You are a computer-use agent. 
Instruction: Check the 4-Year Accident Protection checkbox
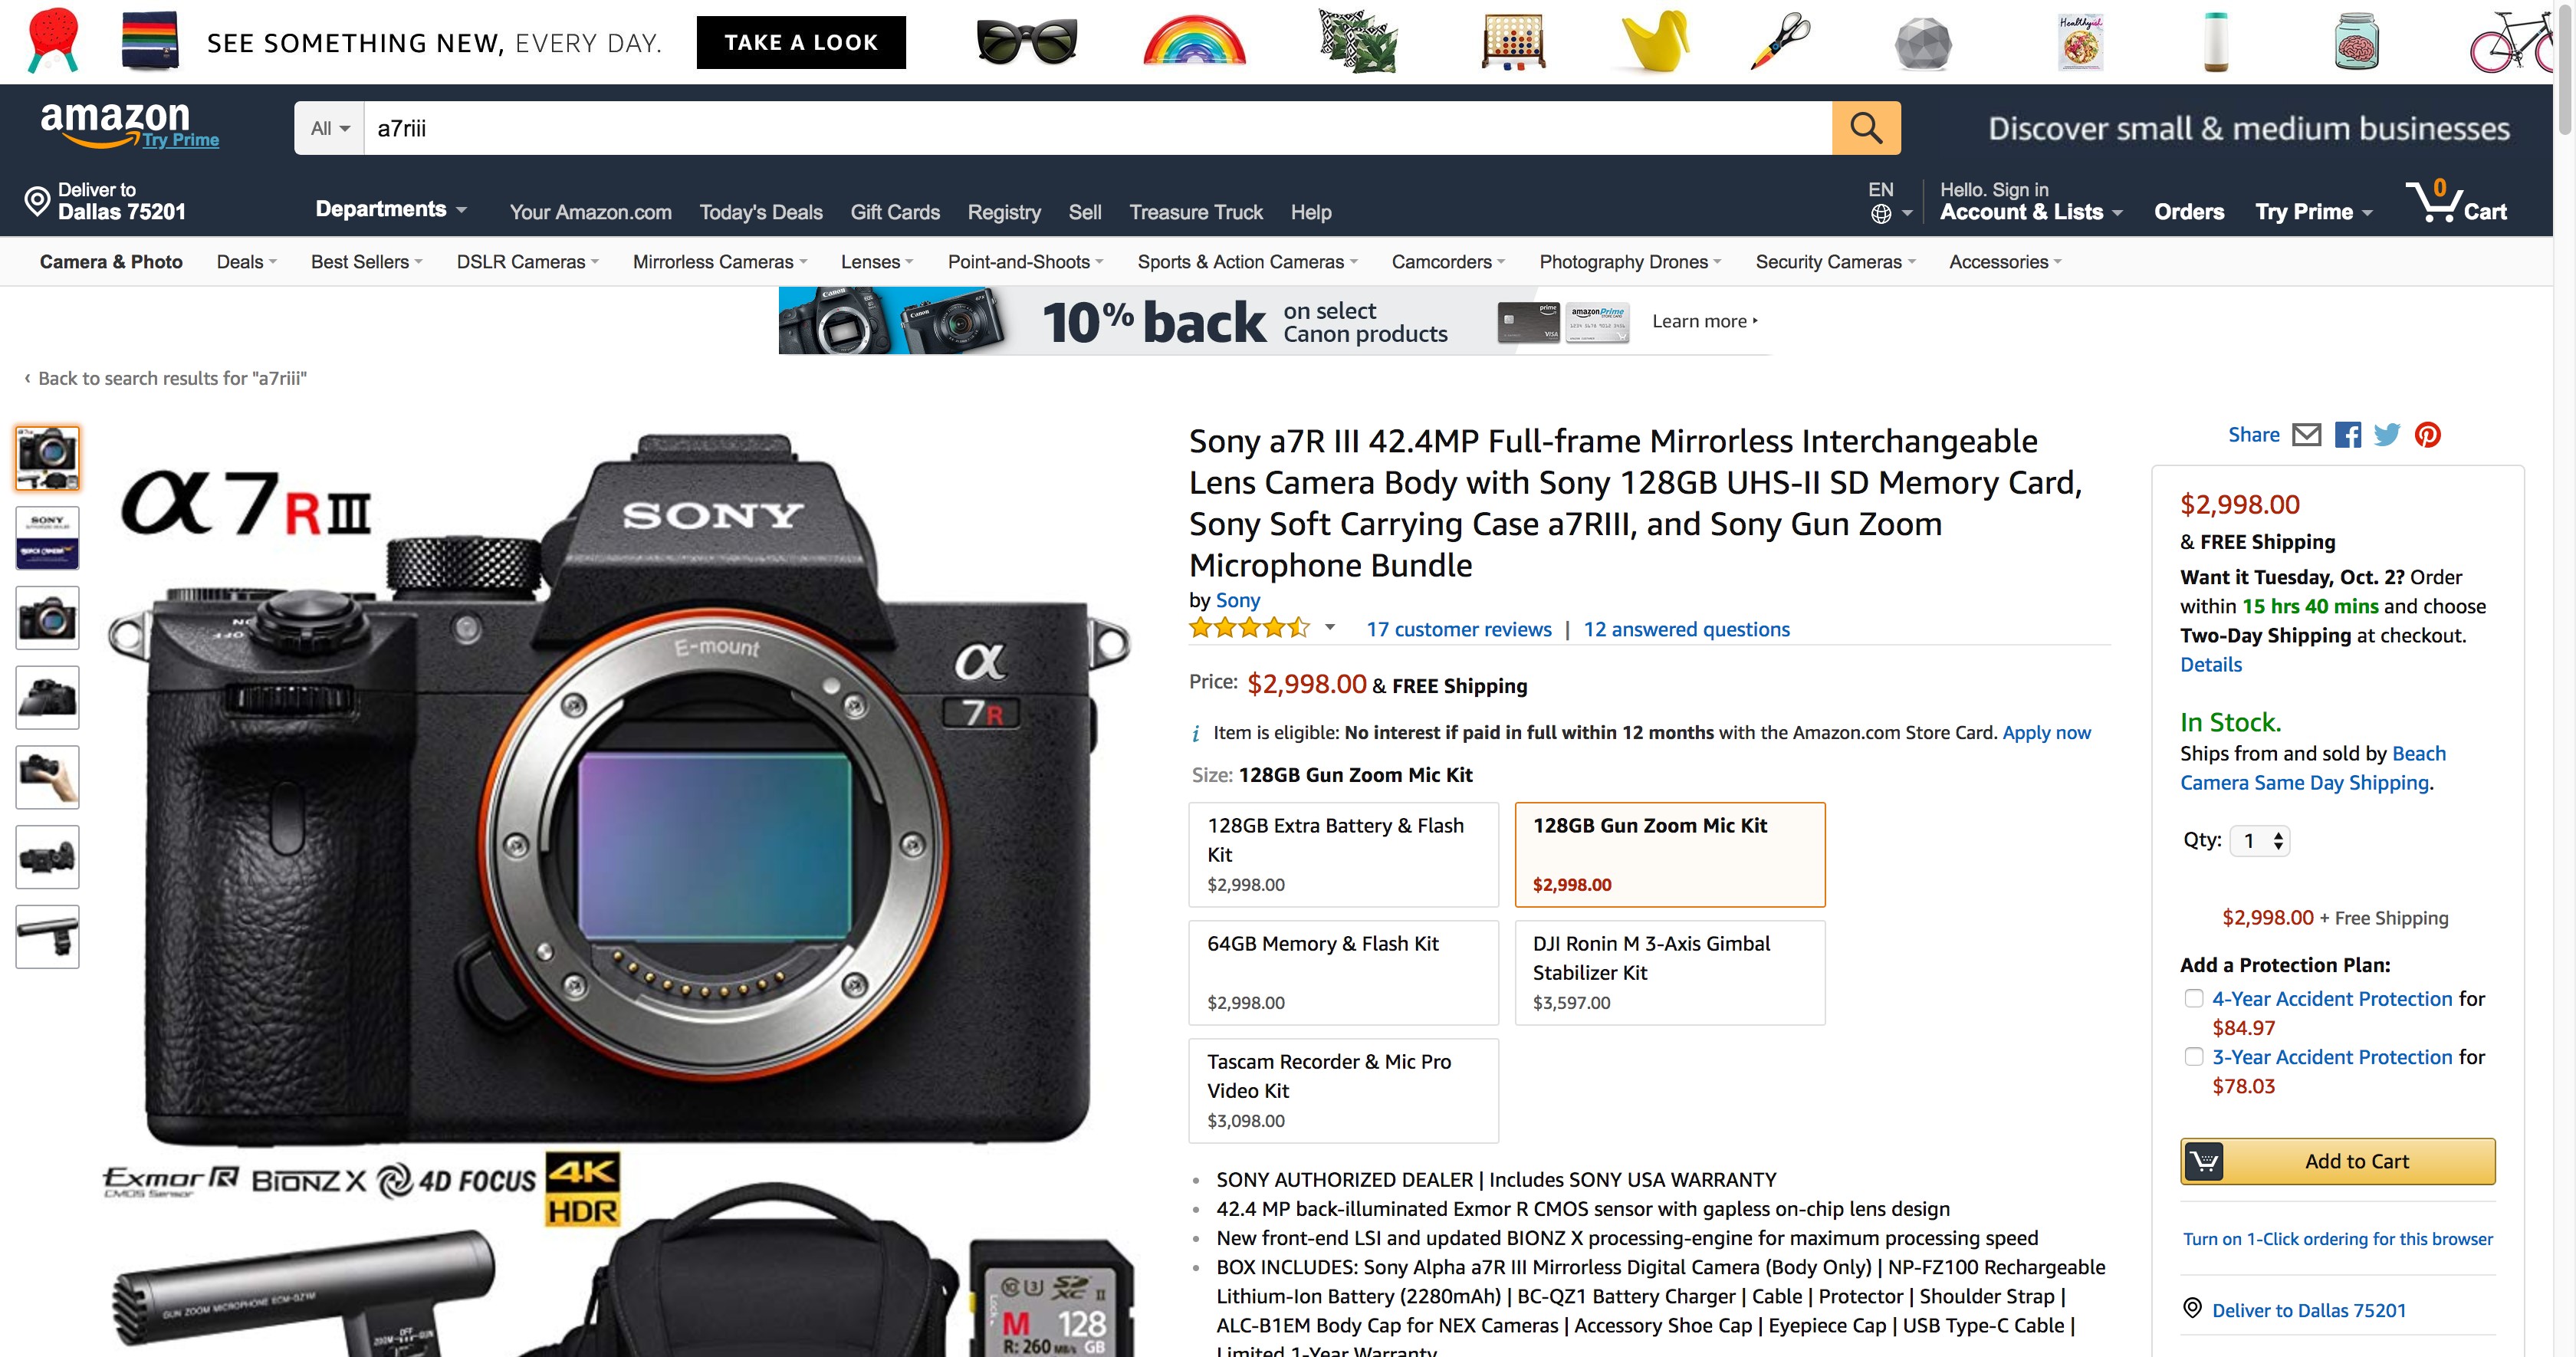click(x=2194, y=998)
